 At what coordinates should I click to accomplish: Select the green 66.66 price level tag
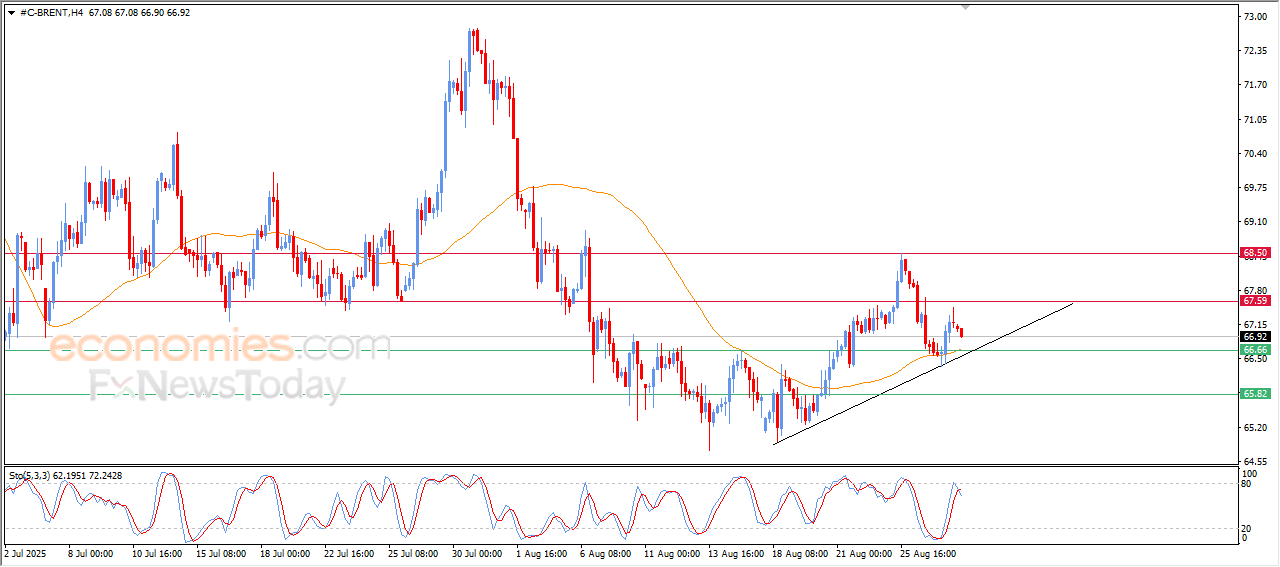coord(1255,350)
